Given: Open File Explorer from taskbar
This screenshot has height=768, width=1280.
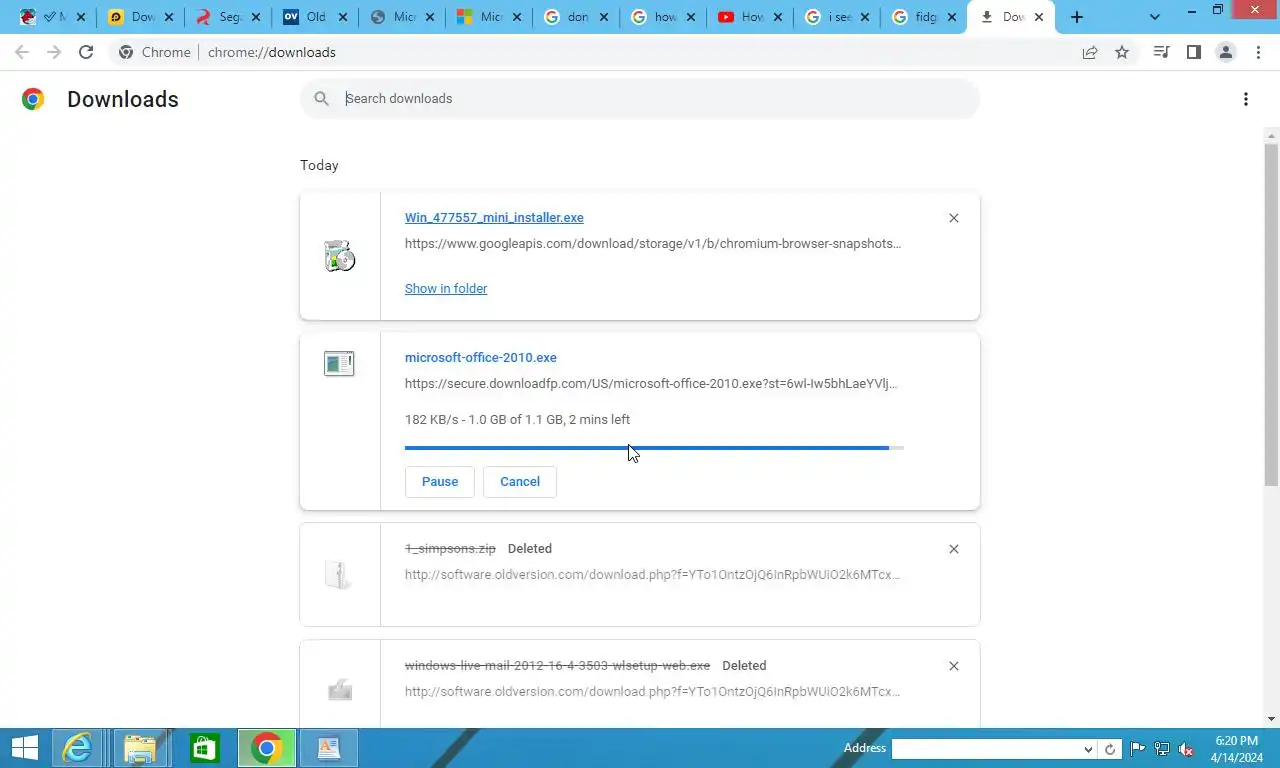Looking at the screenshot, I should click(x=140, y=748).
